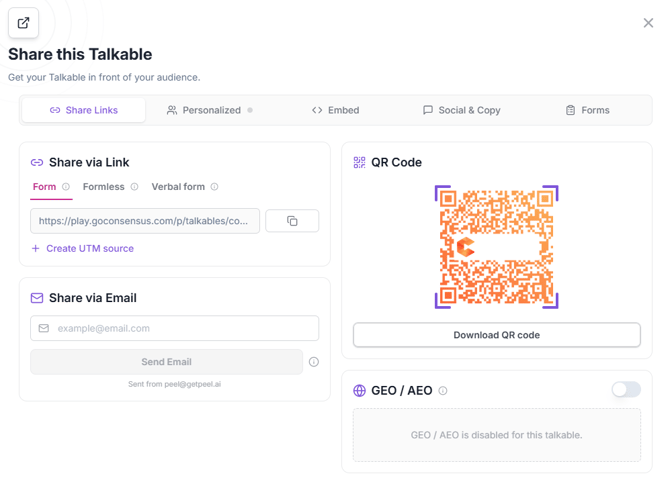
Task: Click the QR code icon in the header
Action: click(x=359, y=162)
